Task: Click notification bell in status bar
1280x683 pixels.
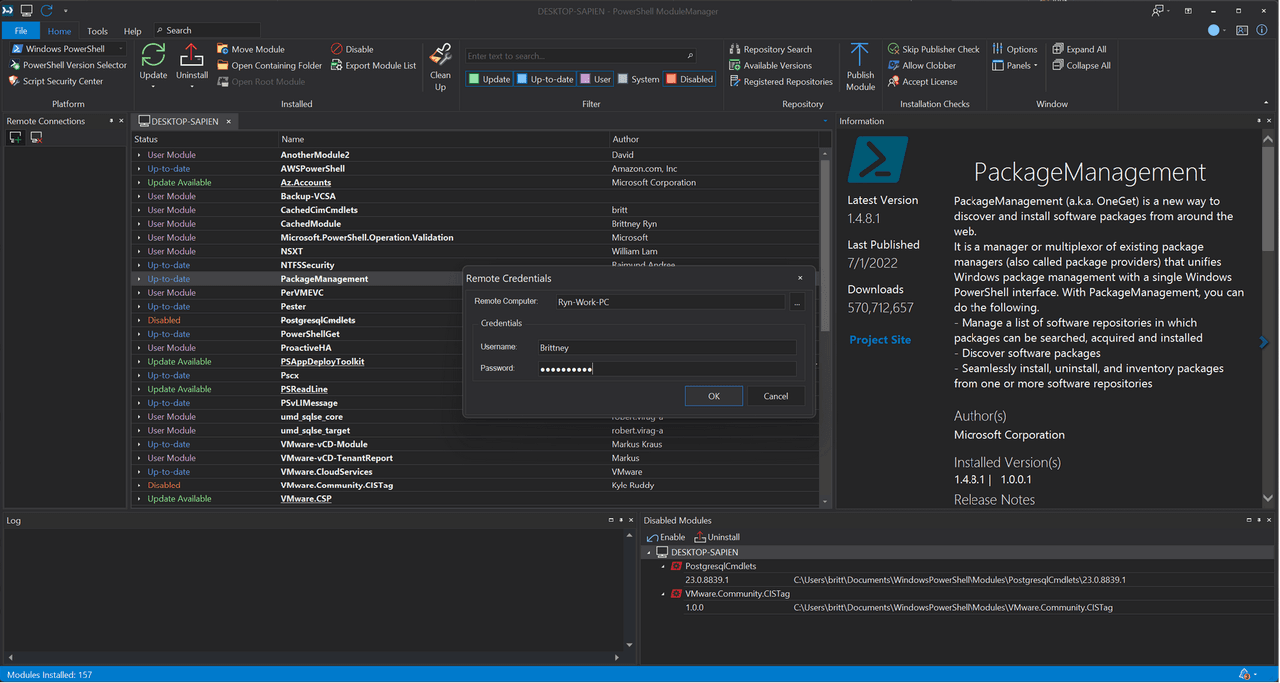Action: point(1243,674)
